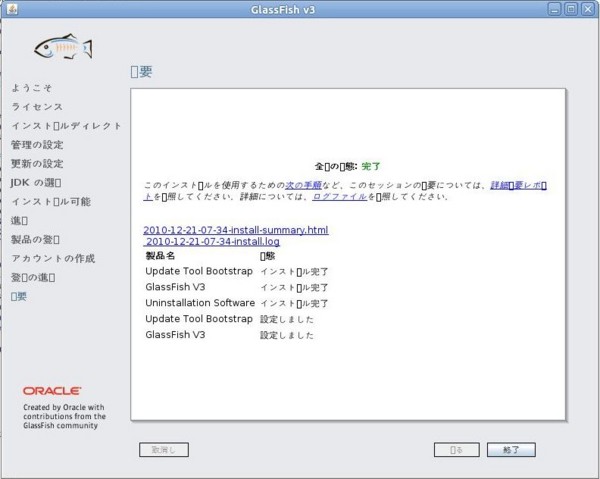The image size is (600, 479).
Task: Click the disabled 取消し cancel button
Action: click(164, 450)
